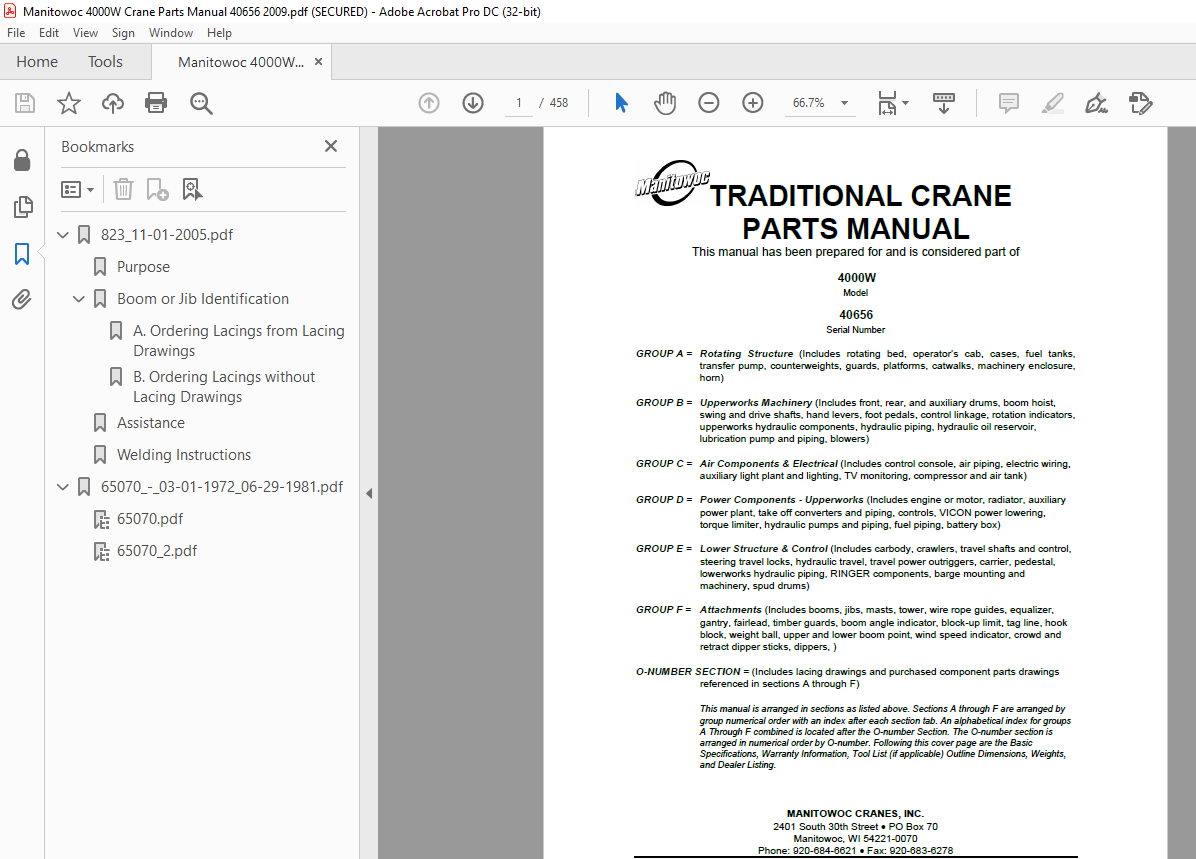The image size is (1196, 859).
Task: Click the serial number 40656 text
Action: click(856, 315)
